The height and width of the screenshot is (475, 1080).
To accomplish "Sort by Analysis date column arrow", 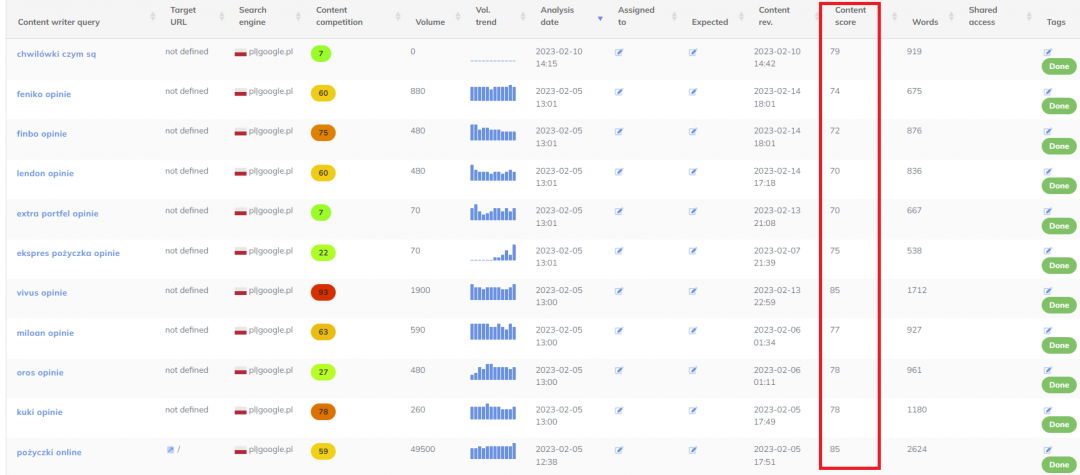I will click(x=600, y=18).
